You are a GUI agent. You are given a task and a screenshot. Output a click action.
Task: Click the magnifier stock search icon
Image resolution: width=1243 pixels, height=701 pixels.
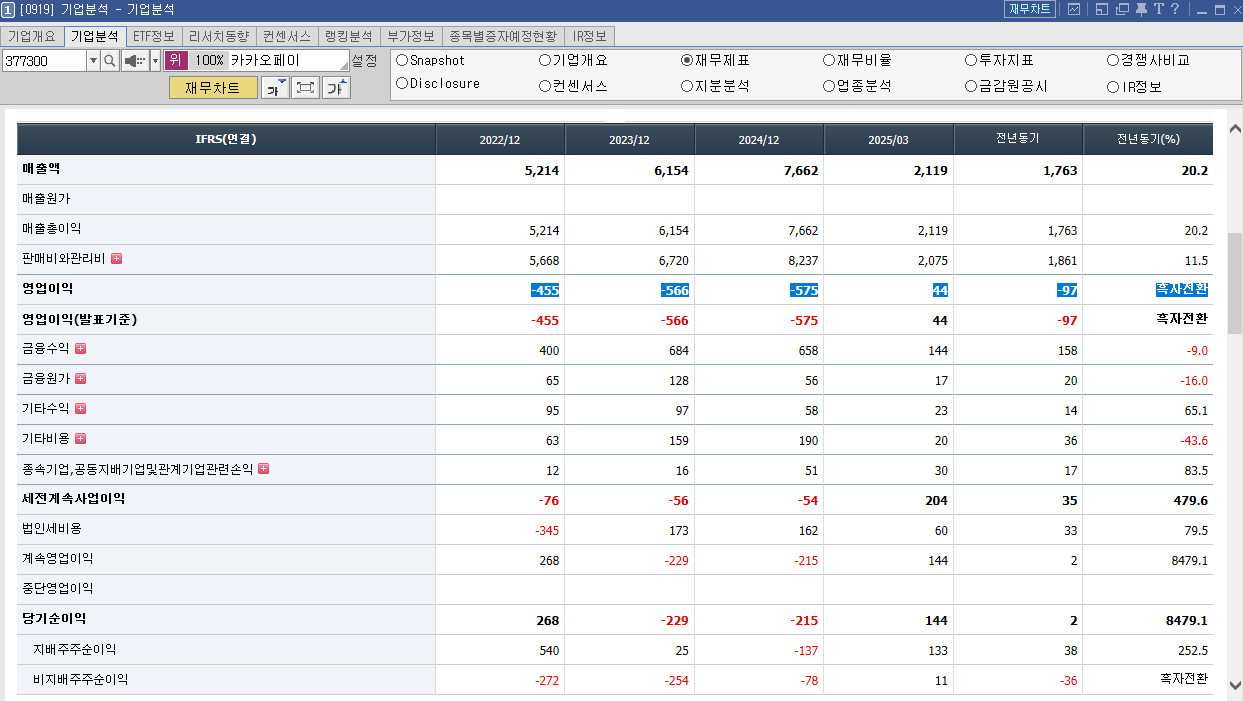point(110,61)
